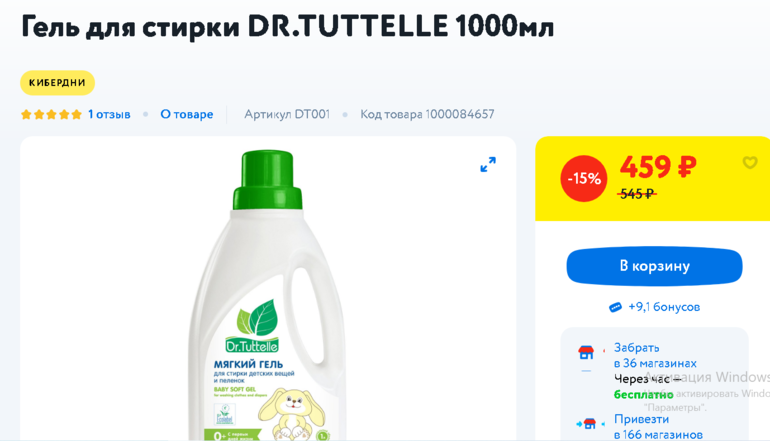This screenshot has height=441, width=770.
Task: Open 'Забрать в 36 магазинах' pickup option
Action: 655,356
